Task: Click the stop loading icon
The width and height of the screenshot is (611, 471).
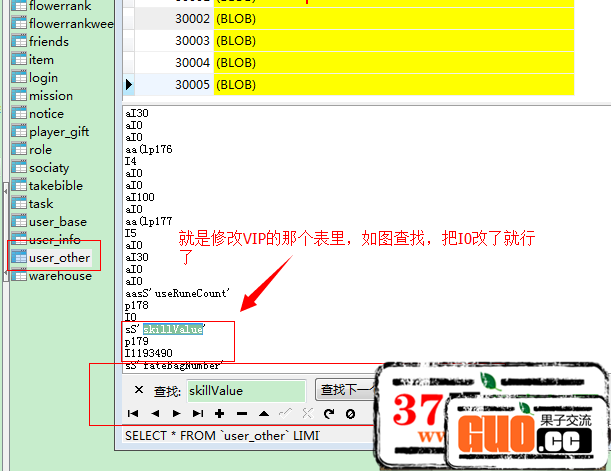Action: coord(350,414)
